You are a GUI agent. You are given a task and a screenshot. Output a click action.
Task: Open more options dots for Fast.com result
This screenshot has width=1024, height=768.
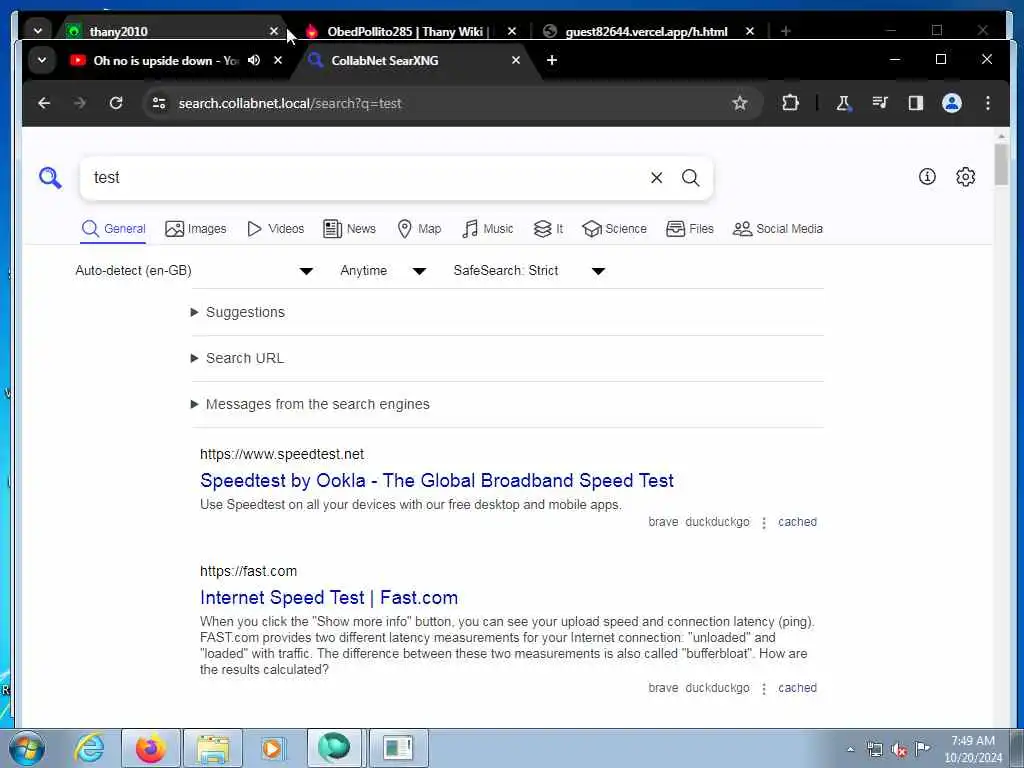(x=763, y=688)
